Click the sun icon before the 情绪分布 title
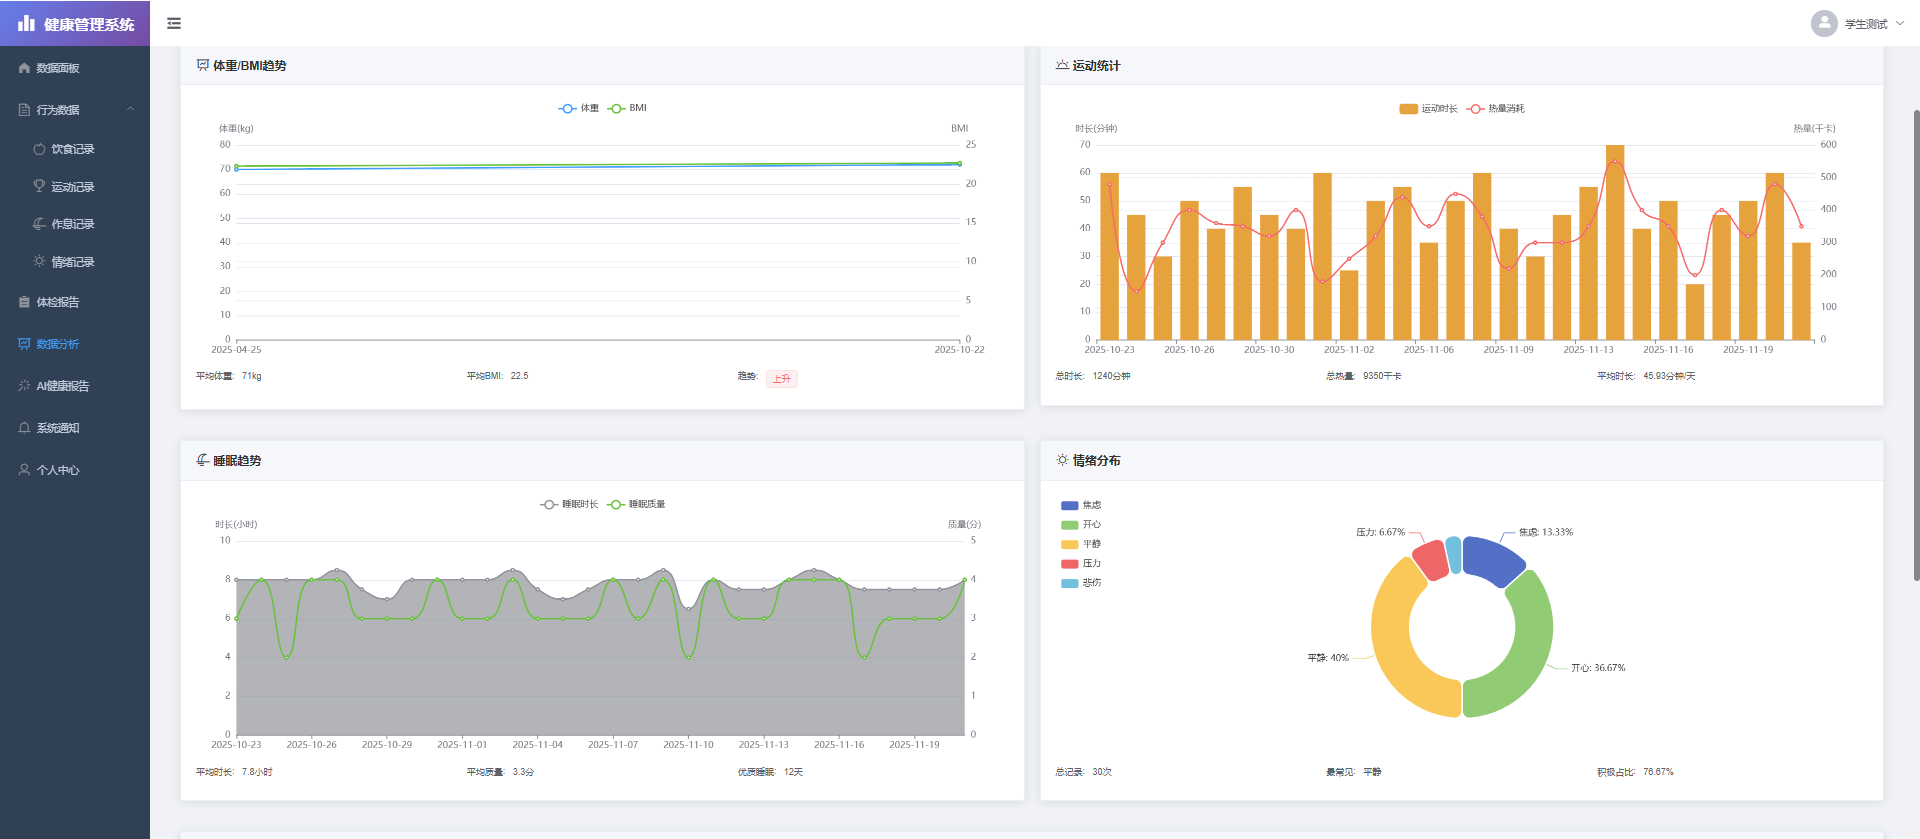This screenshot has width=1920, height=839. click(1062, 460)
